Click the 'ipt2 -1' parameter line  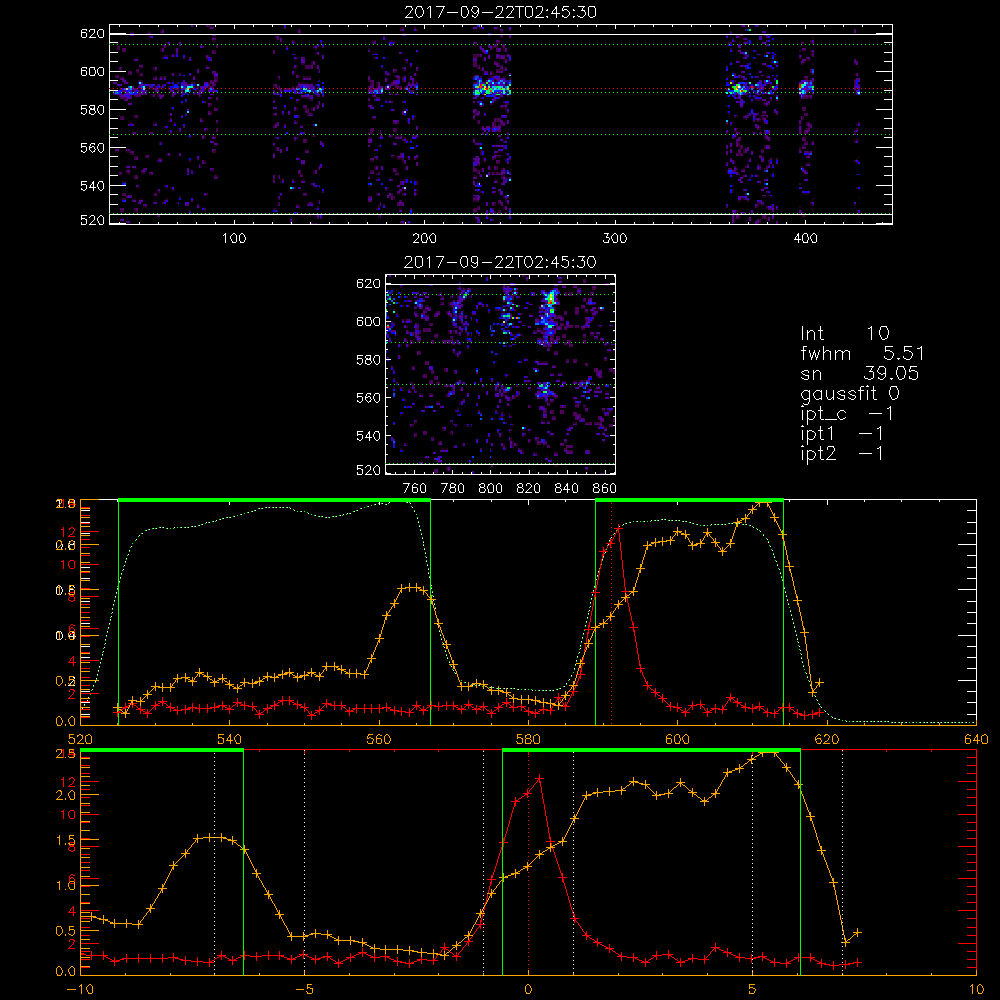tap(842, 453)
